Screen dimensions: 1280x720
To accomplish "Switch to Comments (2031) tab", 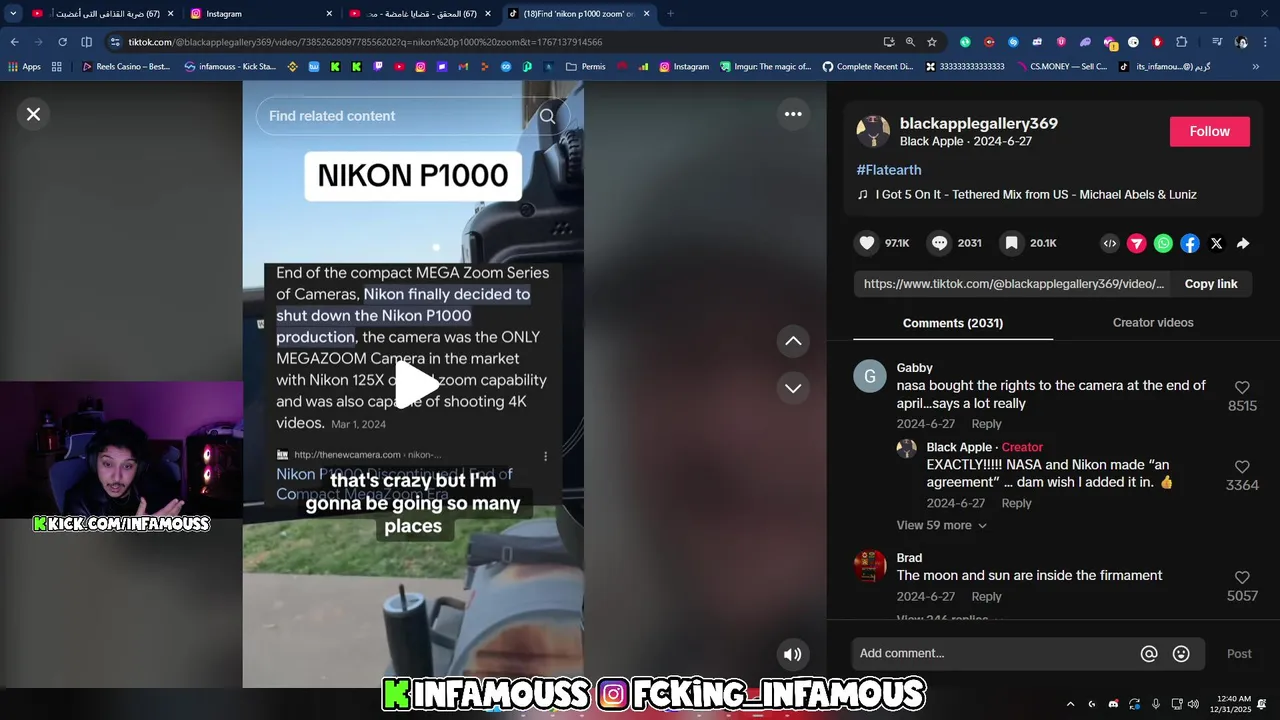I will [953, 323].
